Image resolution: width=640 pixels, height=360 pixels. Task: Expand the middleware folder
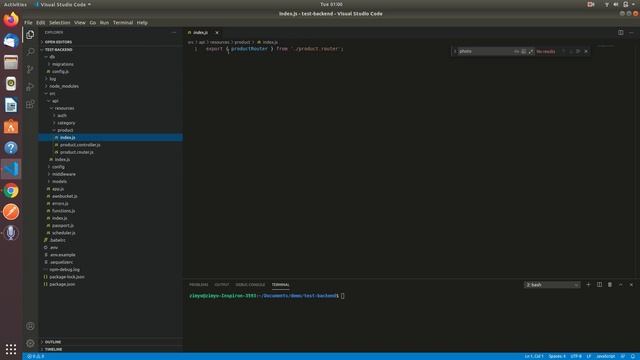[x=64, y=174]
